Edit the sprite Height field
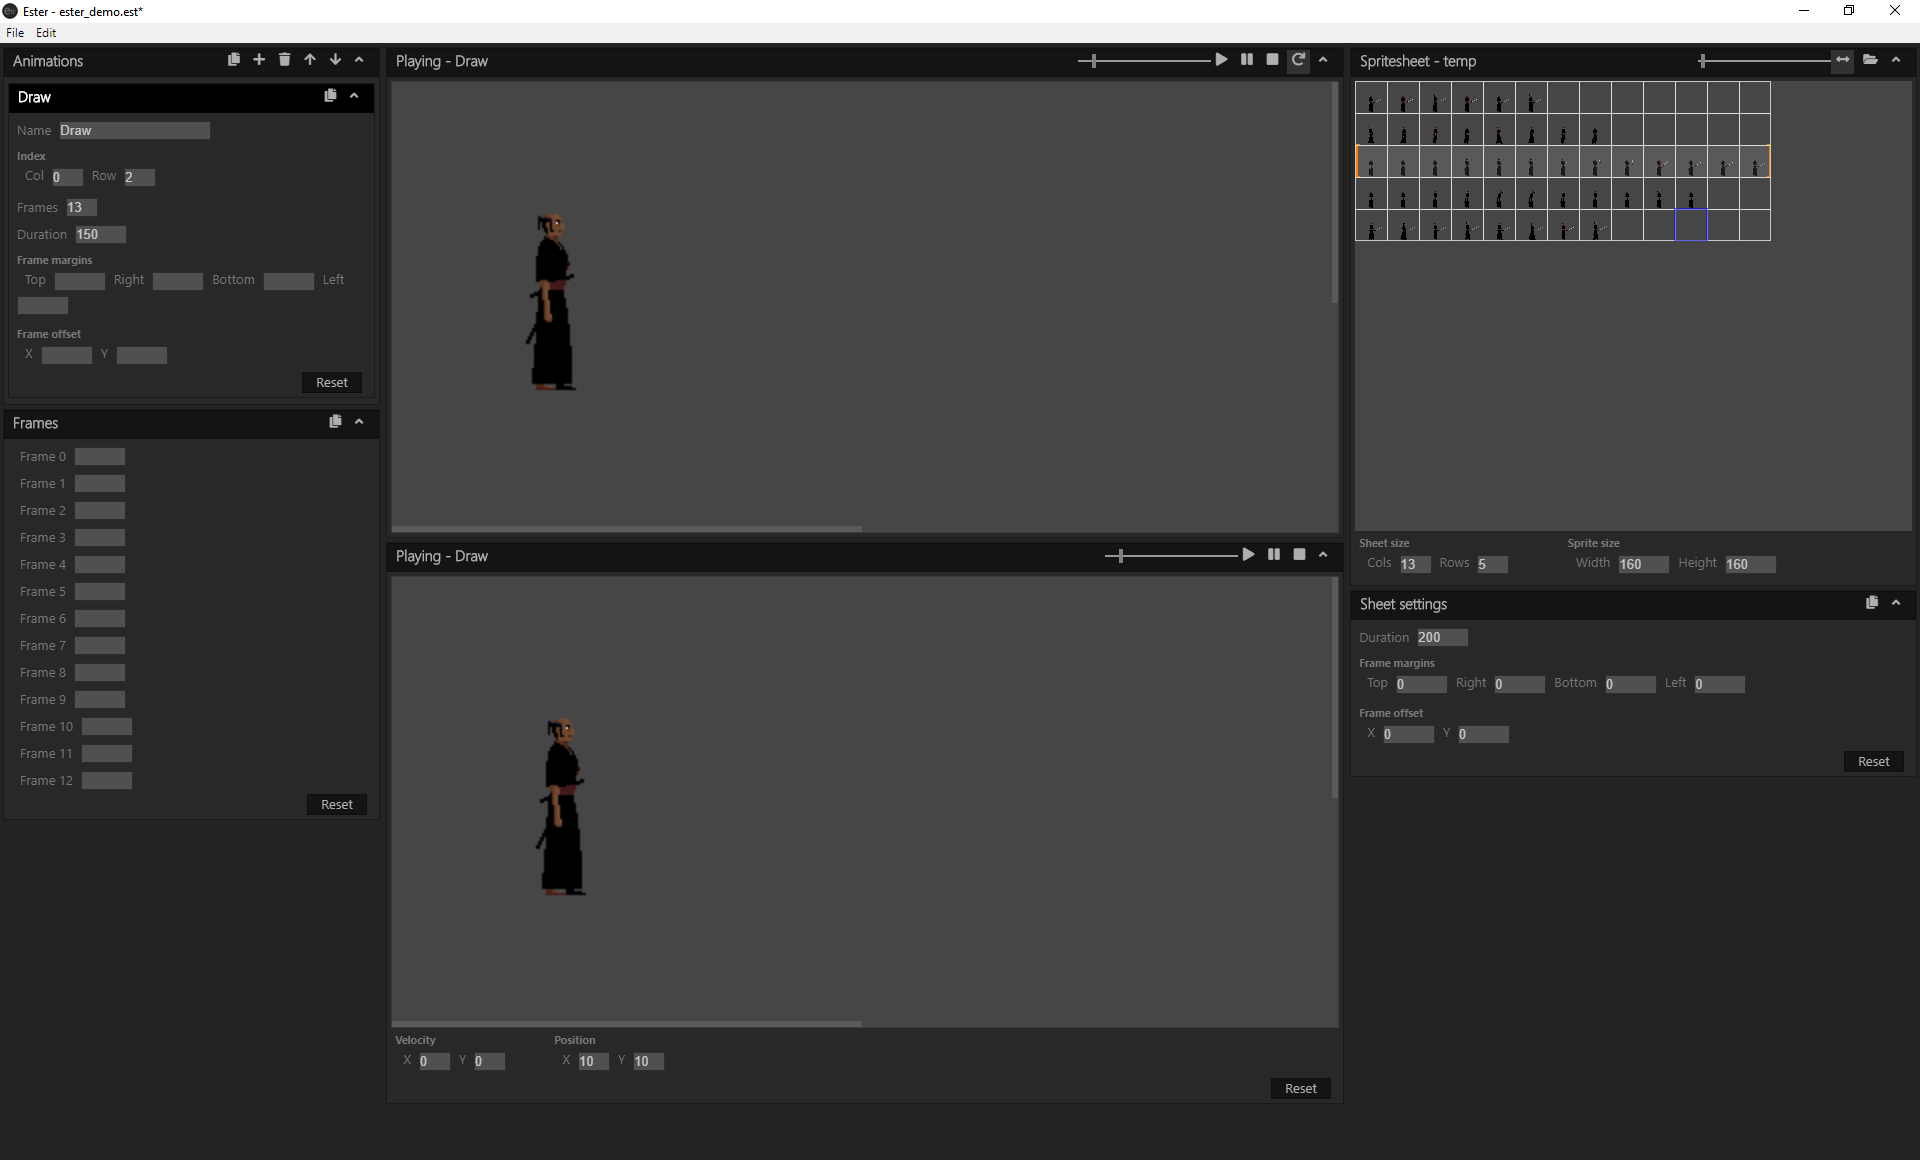 tap(1750, 564)
